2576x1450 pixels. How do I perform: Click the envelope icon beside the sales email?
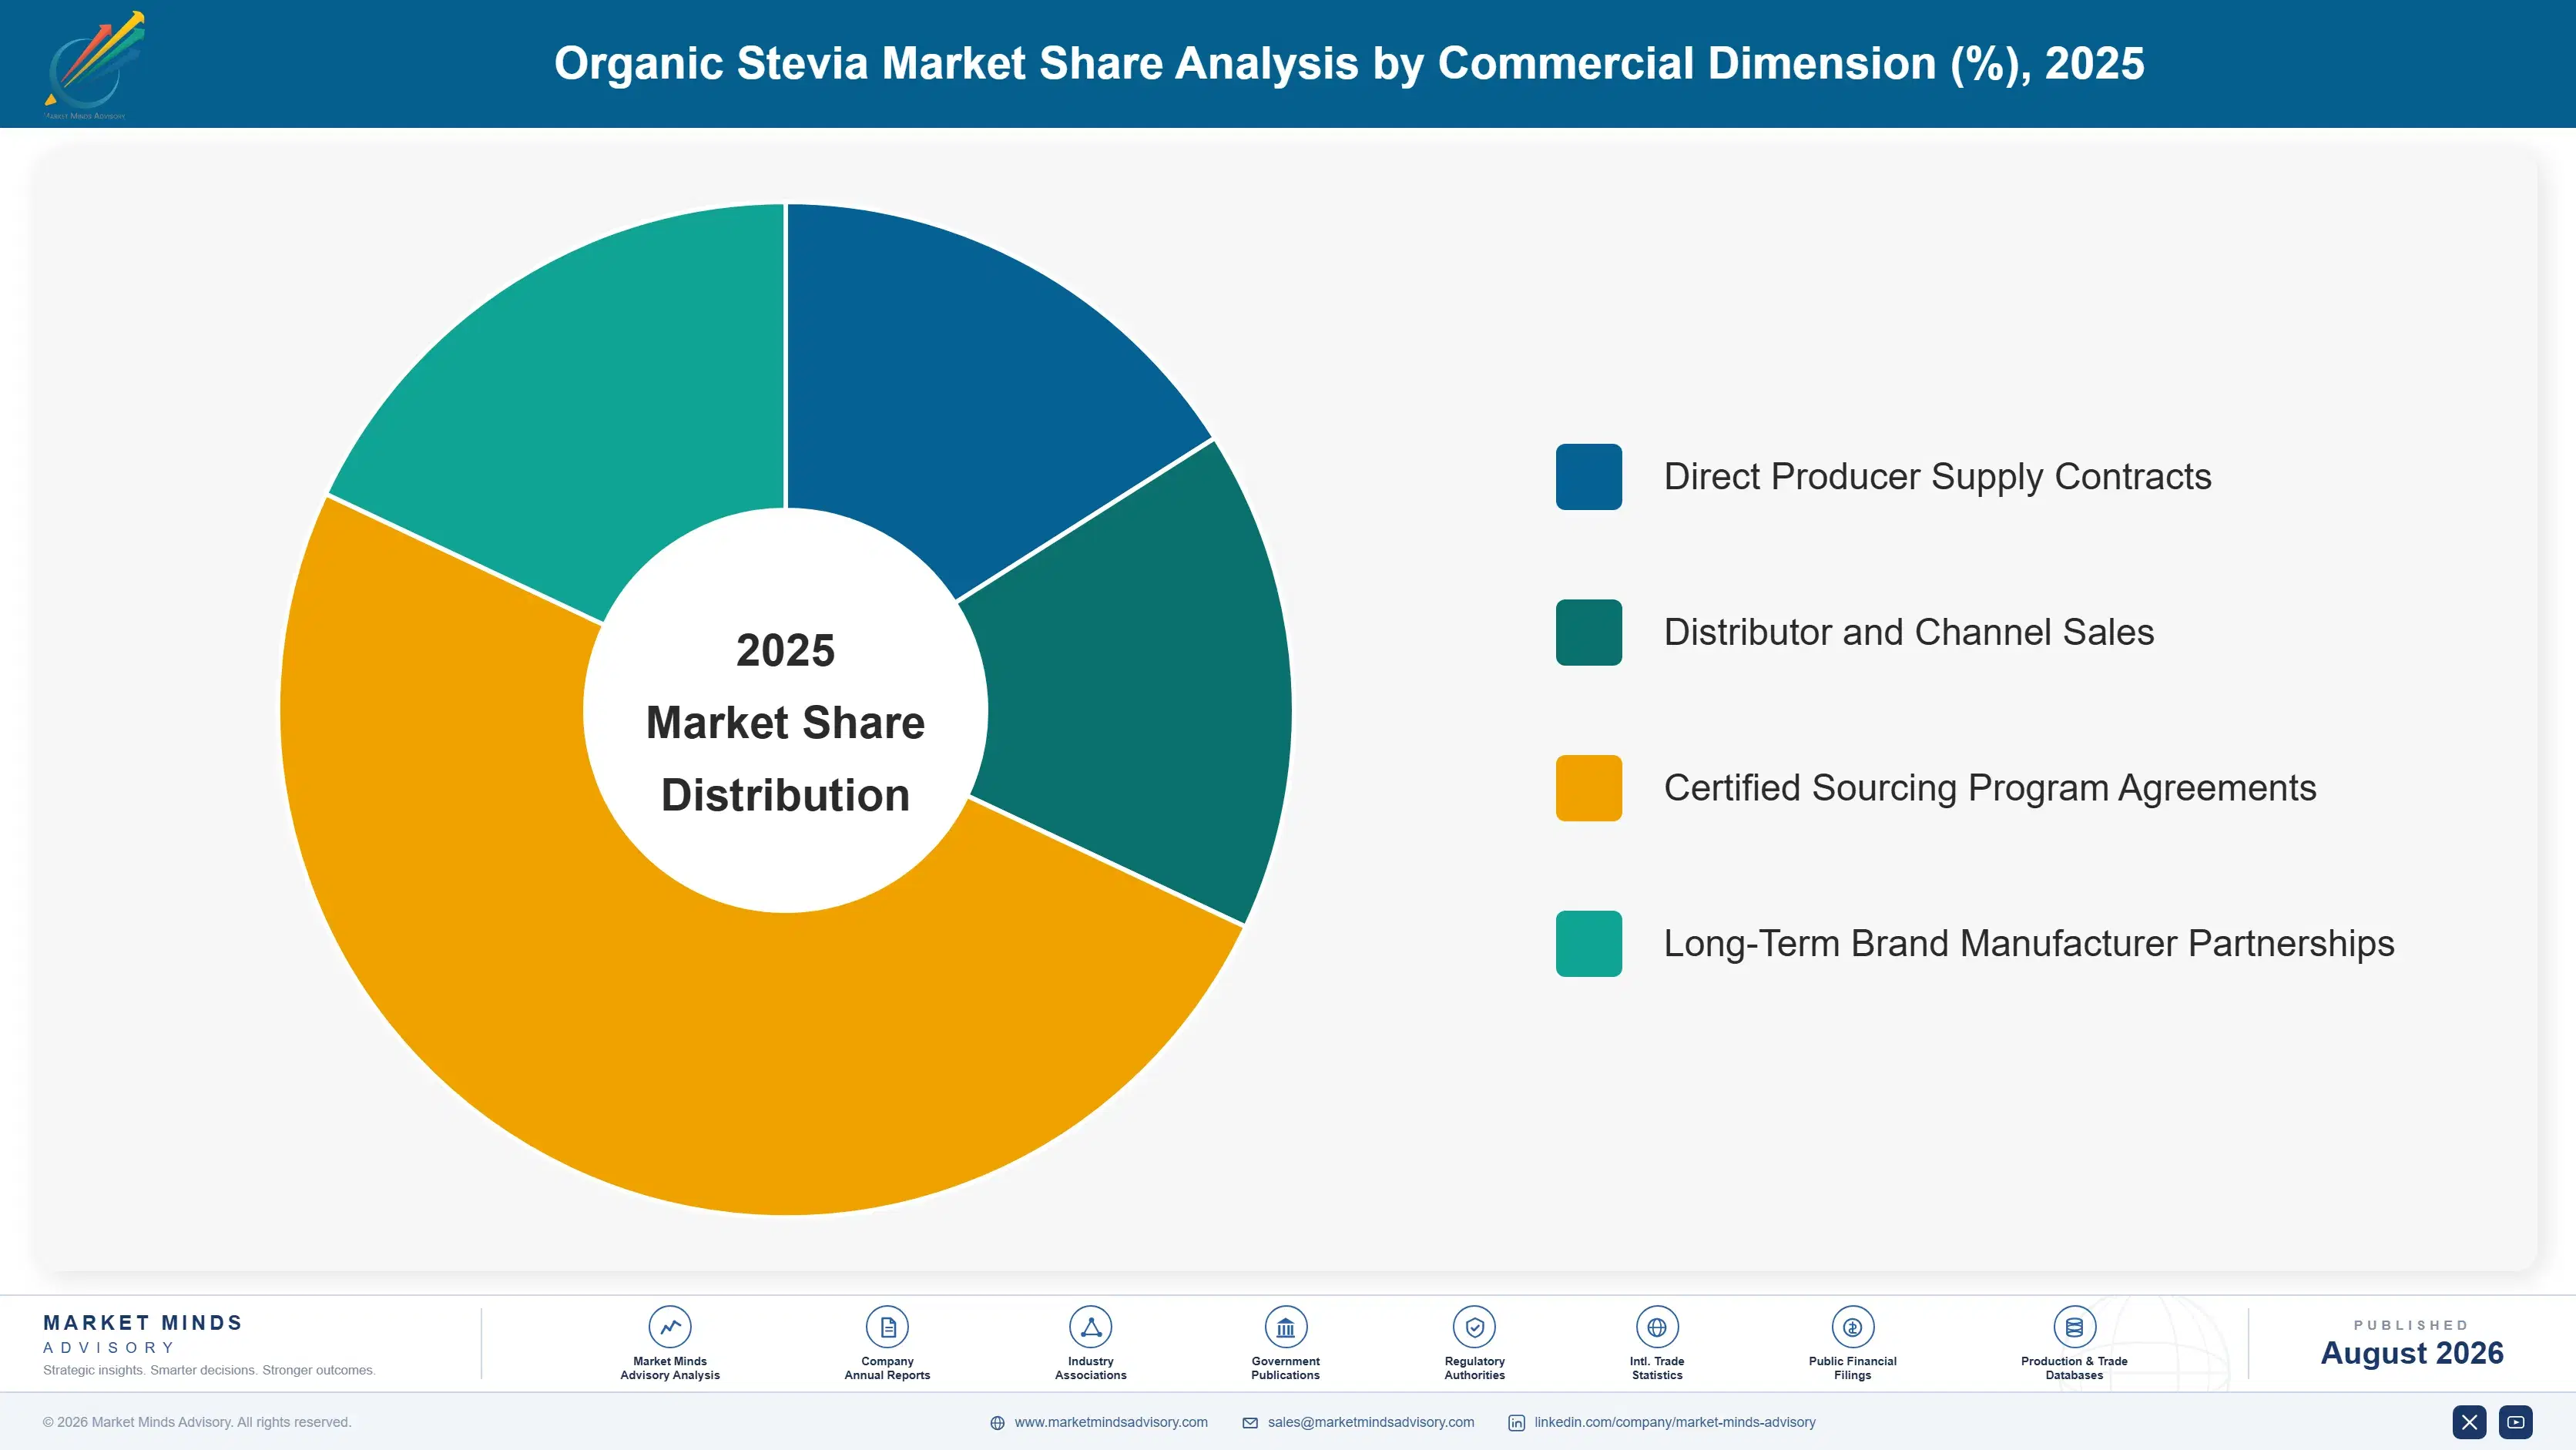click(x=1250, y=1423)
